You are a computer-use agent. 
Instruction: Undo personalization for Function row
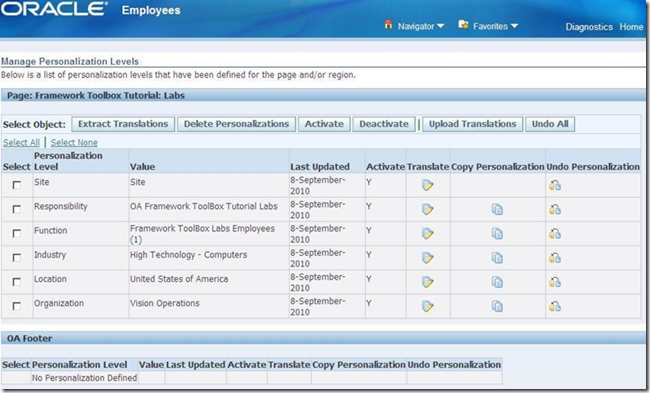coord(555,233)
